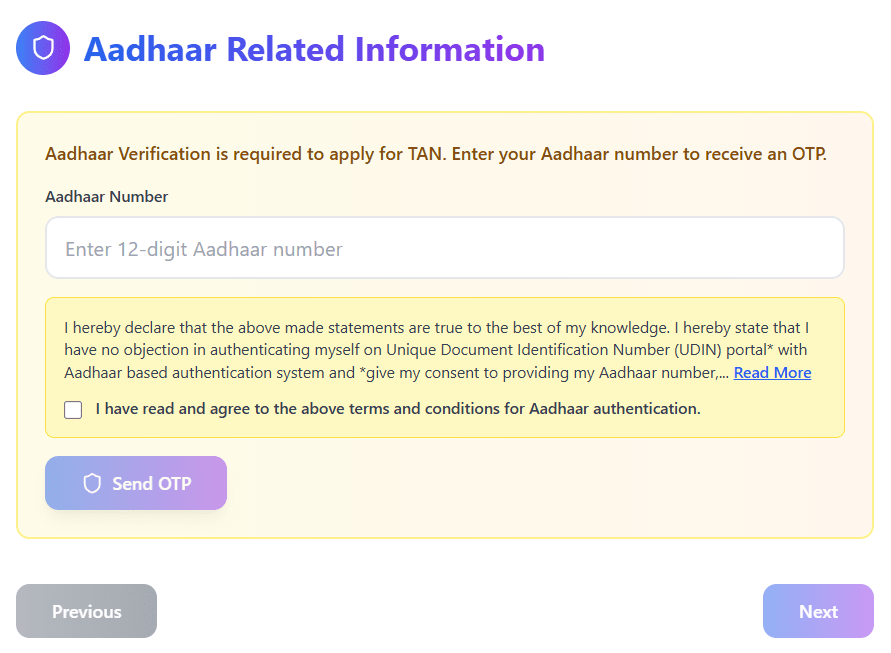Click the Aadhaar Verification required notice text

(x=436, y=155)
